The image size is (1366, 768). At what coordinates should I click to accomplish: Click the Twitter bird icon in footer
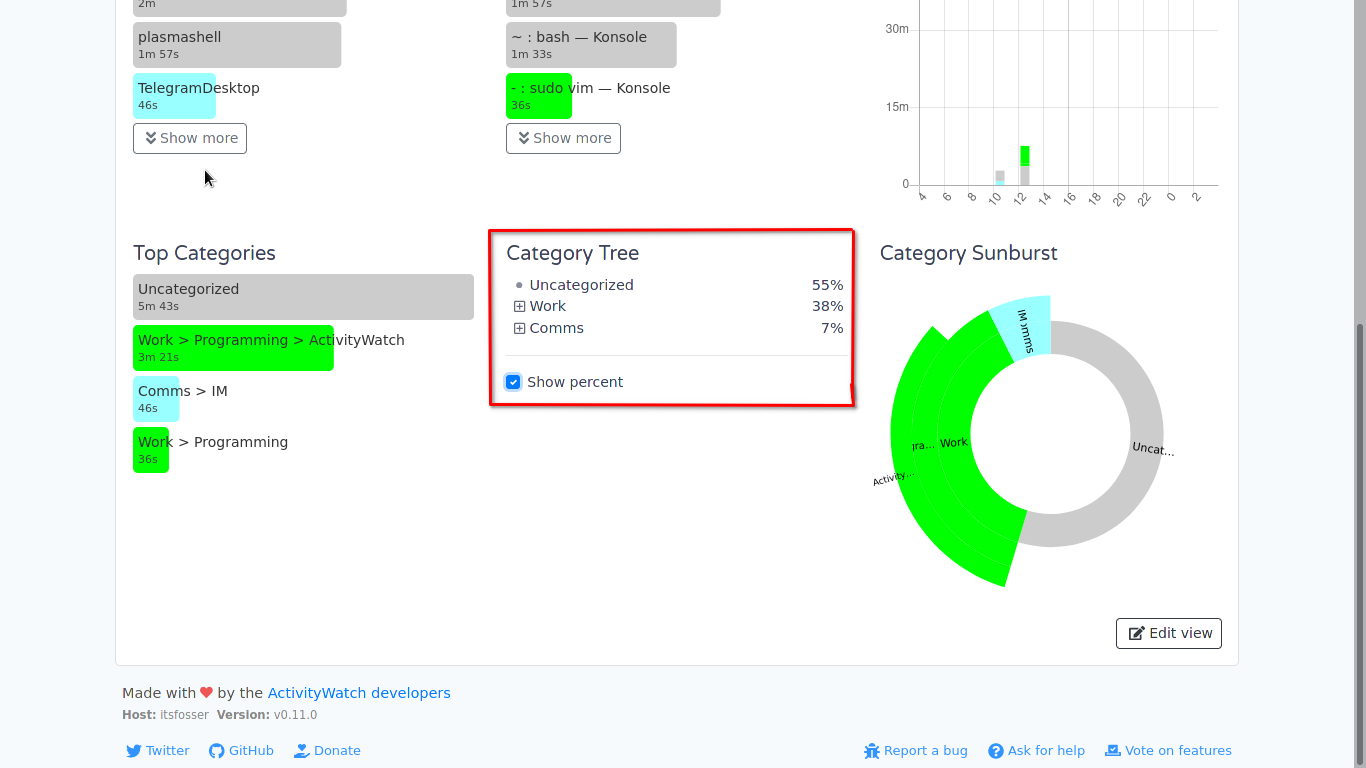(x=133, y=751)
